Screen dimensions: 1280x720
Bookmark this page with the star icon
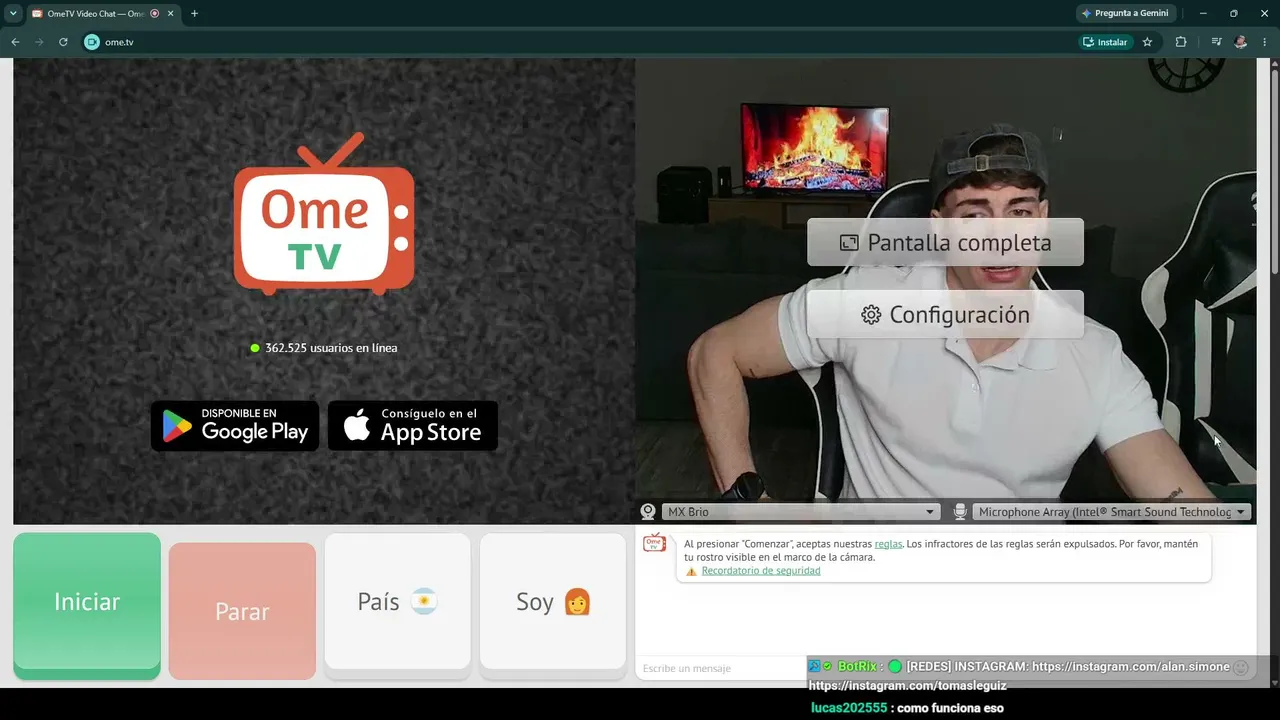[x=1147, y=42]
